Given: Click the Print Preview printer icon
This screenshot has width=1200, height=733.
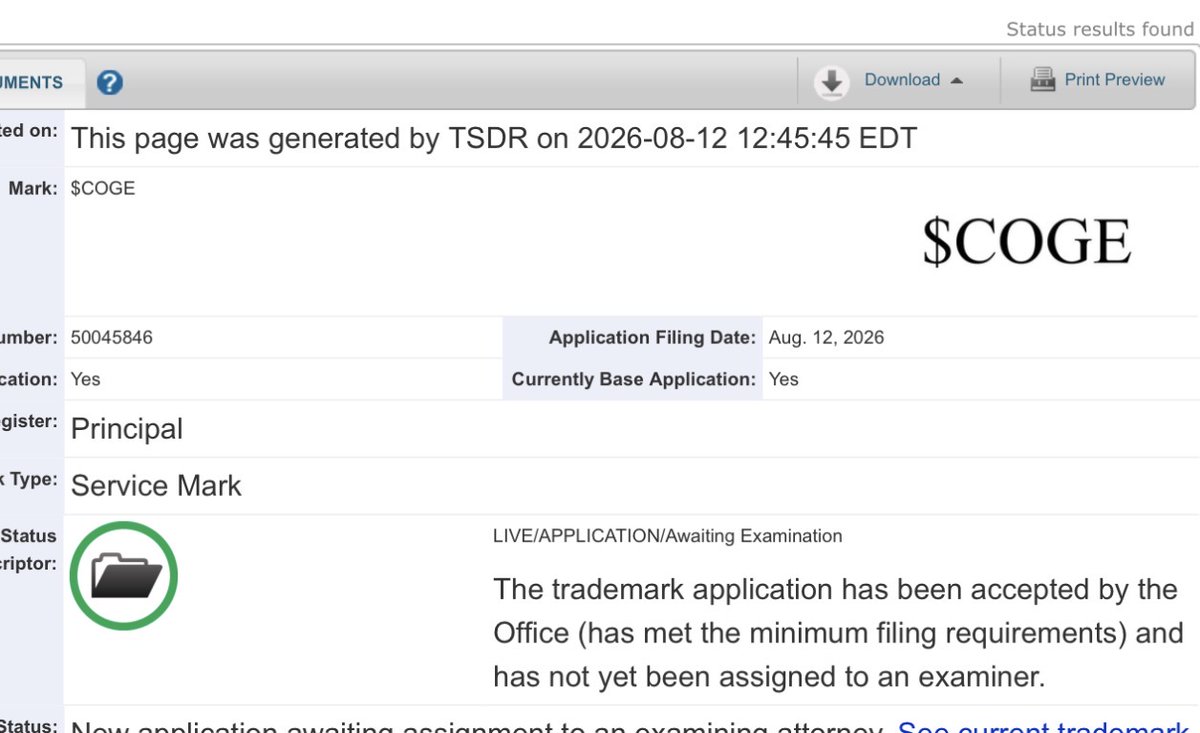Looking at the screenshot, I should coord(1043,80).
